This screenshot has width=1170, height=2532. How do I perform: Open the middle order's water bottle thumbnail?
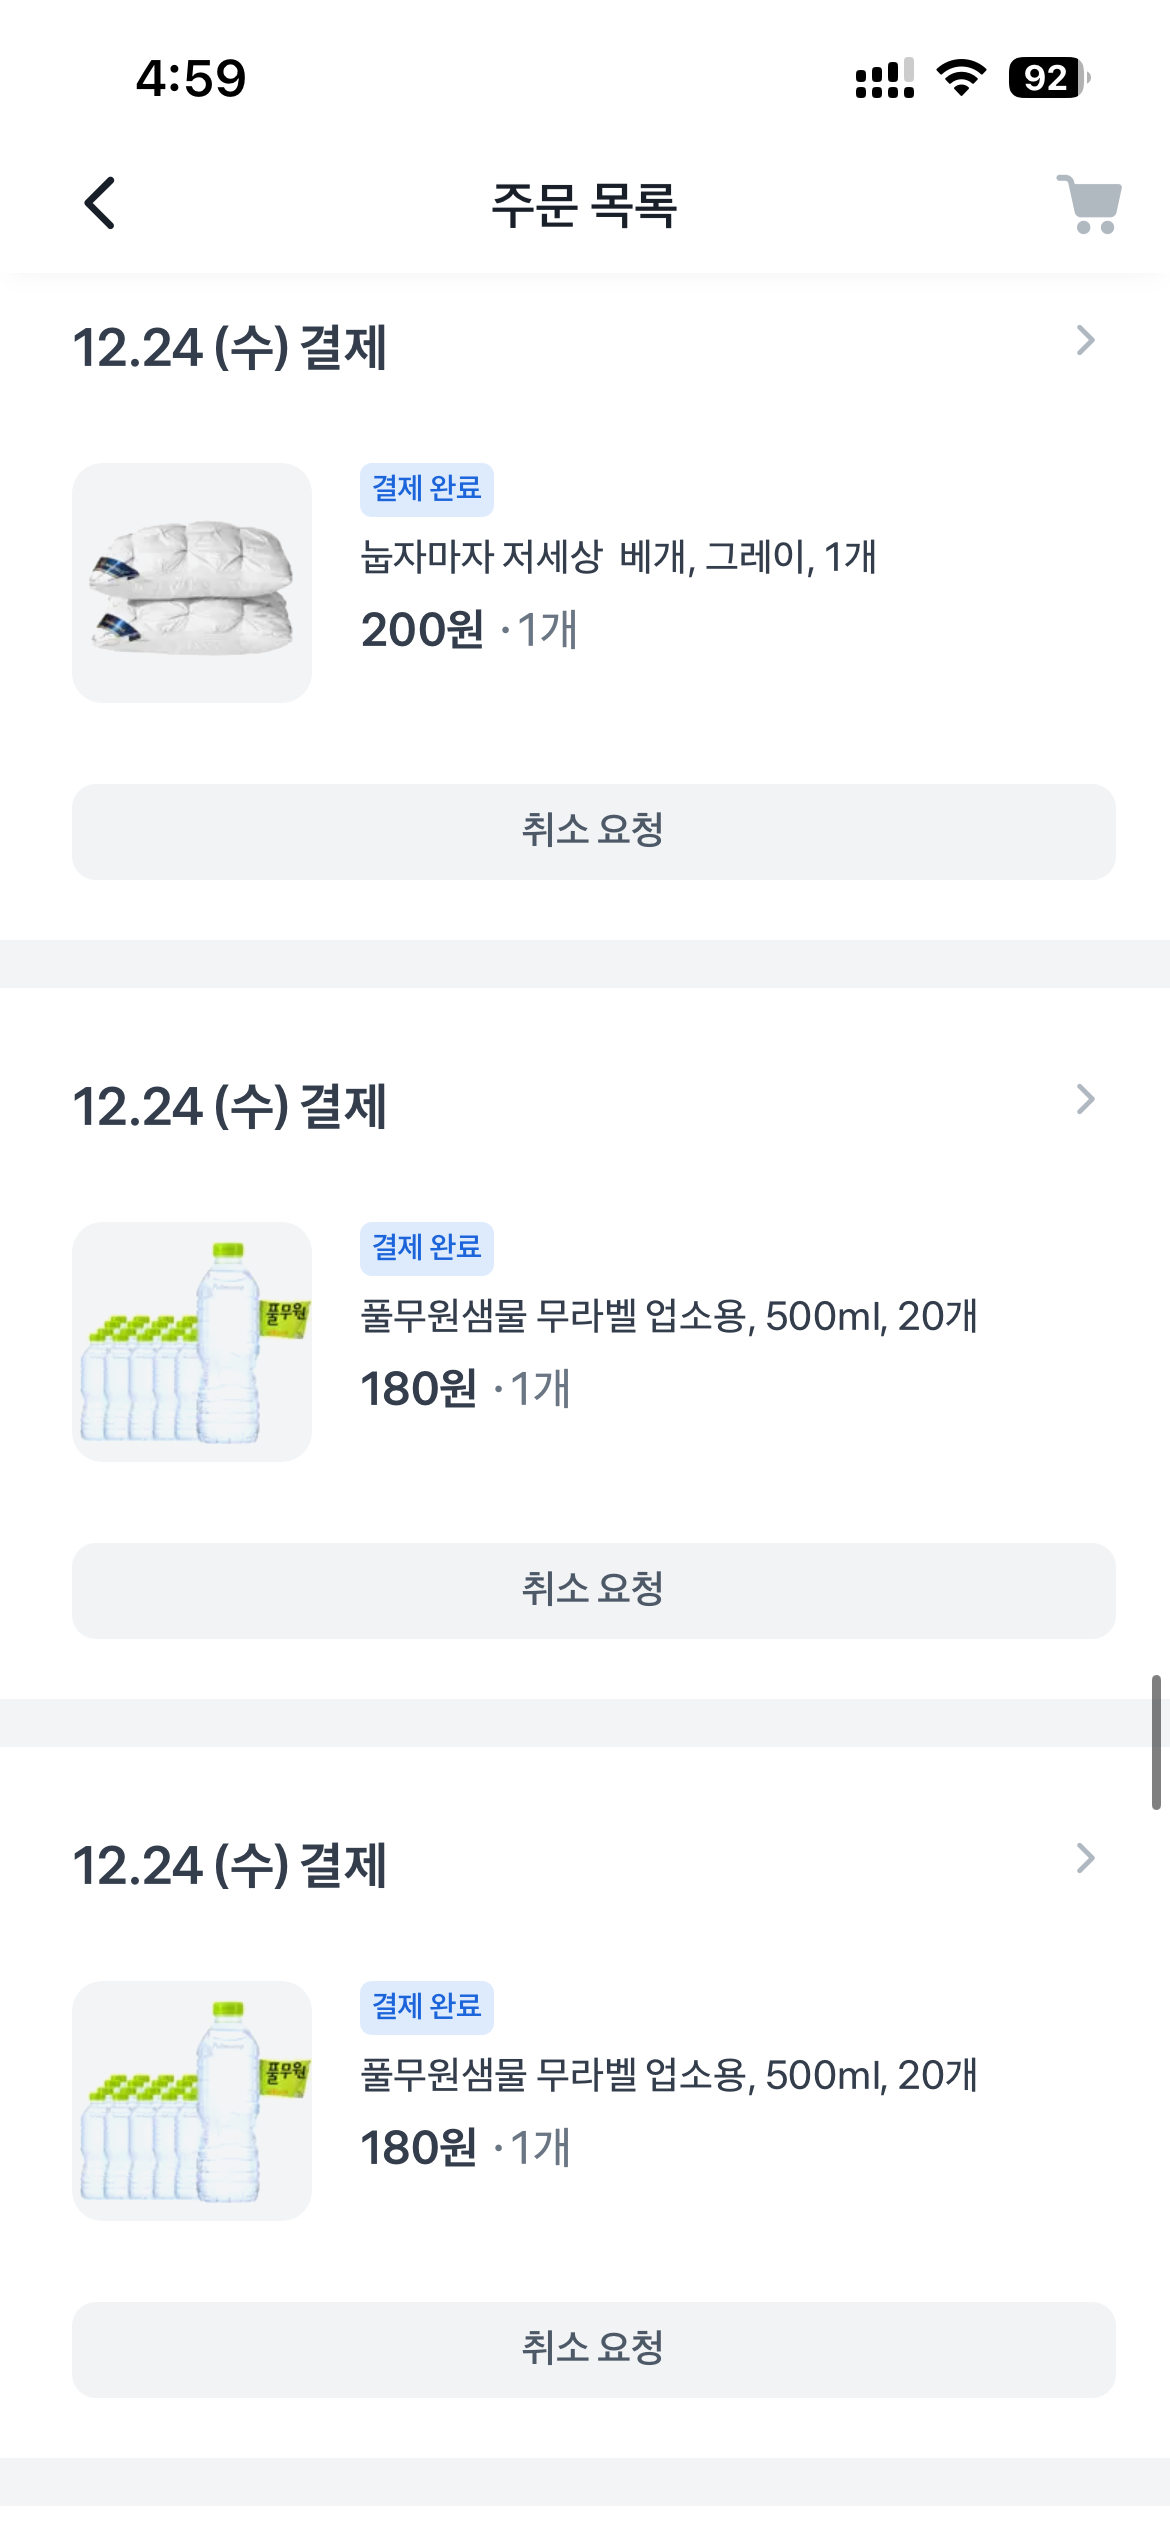click(x=192, y=1342)
